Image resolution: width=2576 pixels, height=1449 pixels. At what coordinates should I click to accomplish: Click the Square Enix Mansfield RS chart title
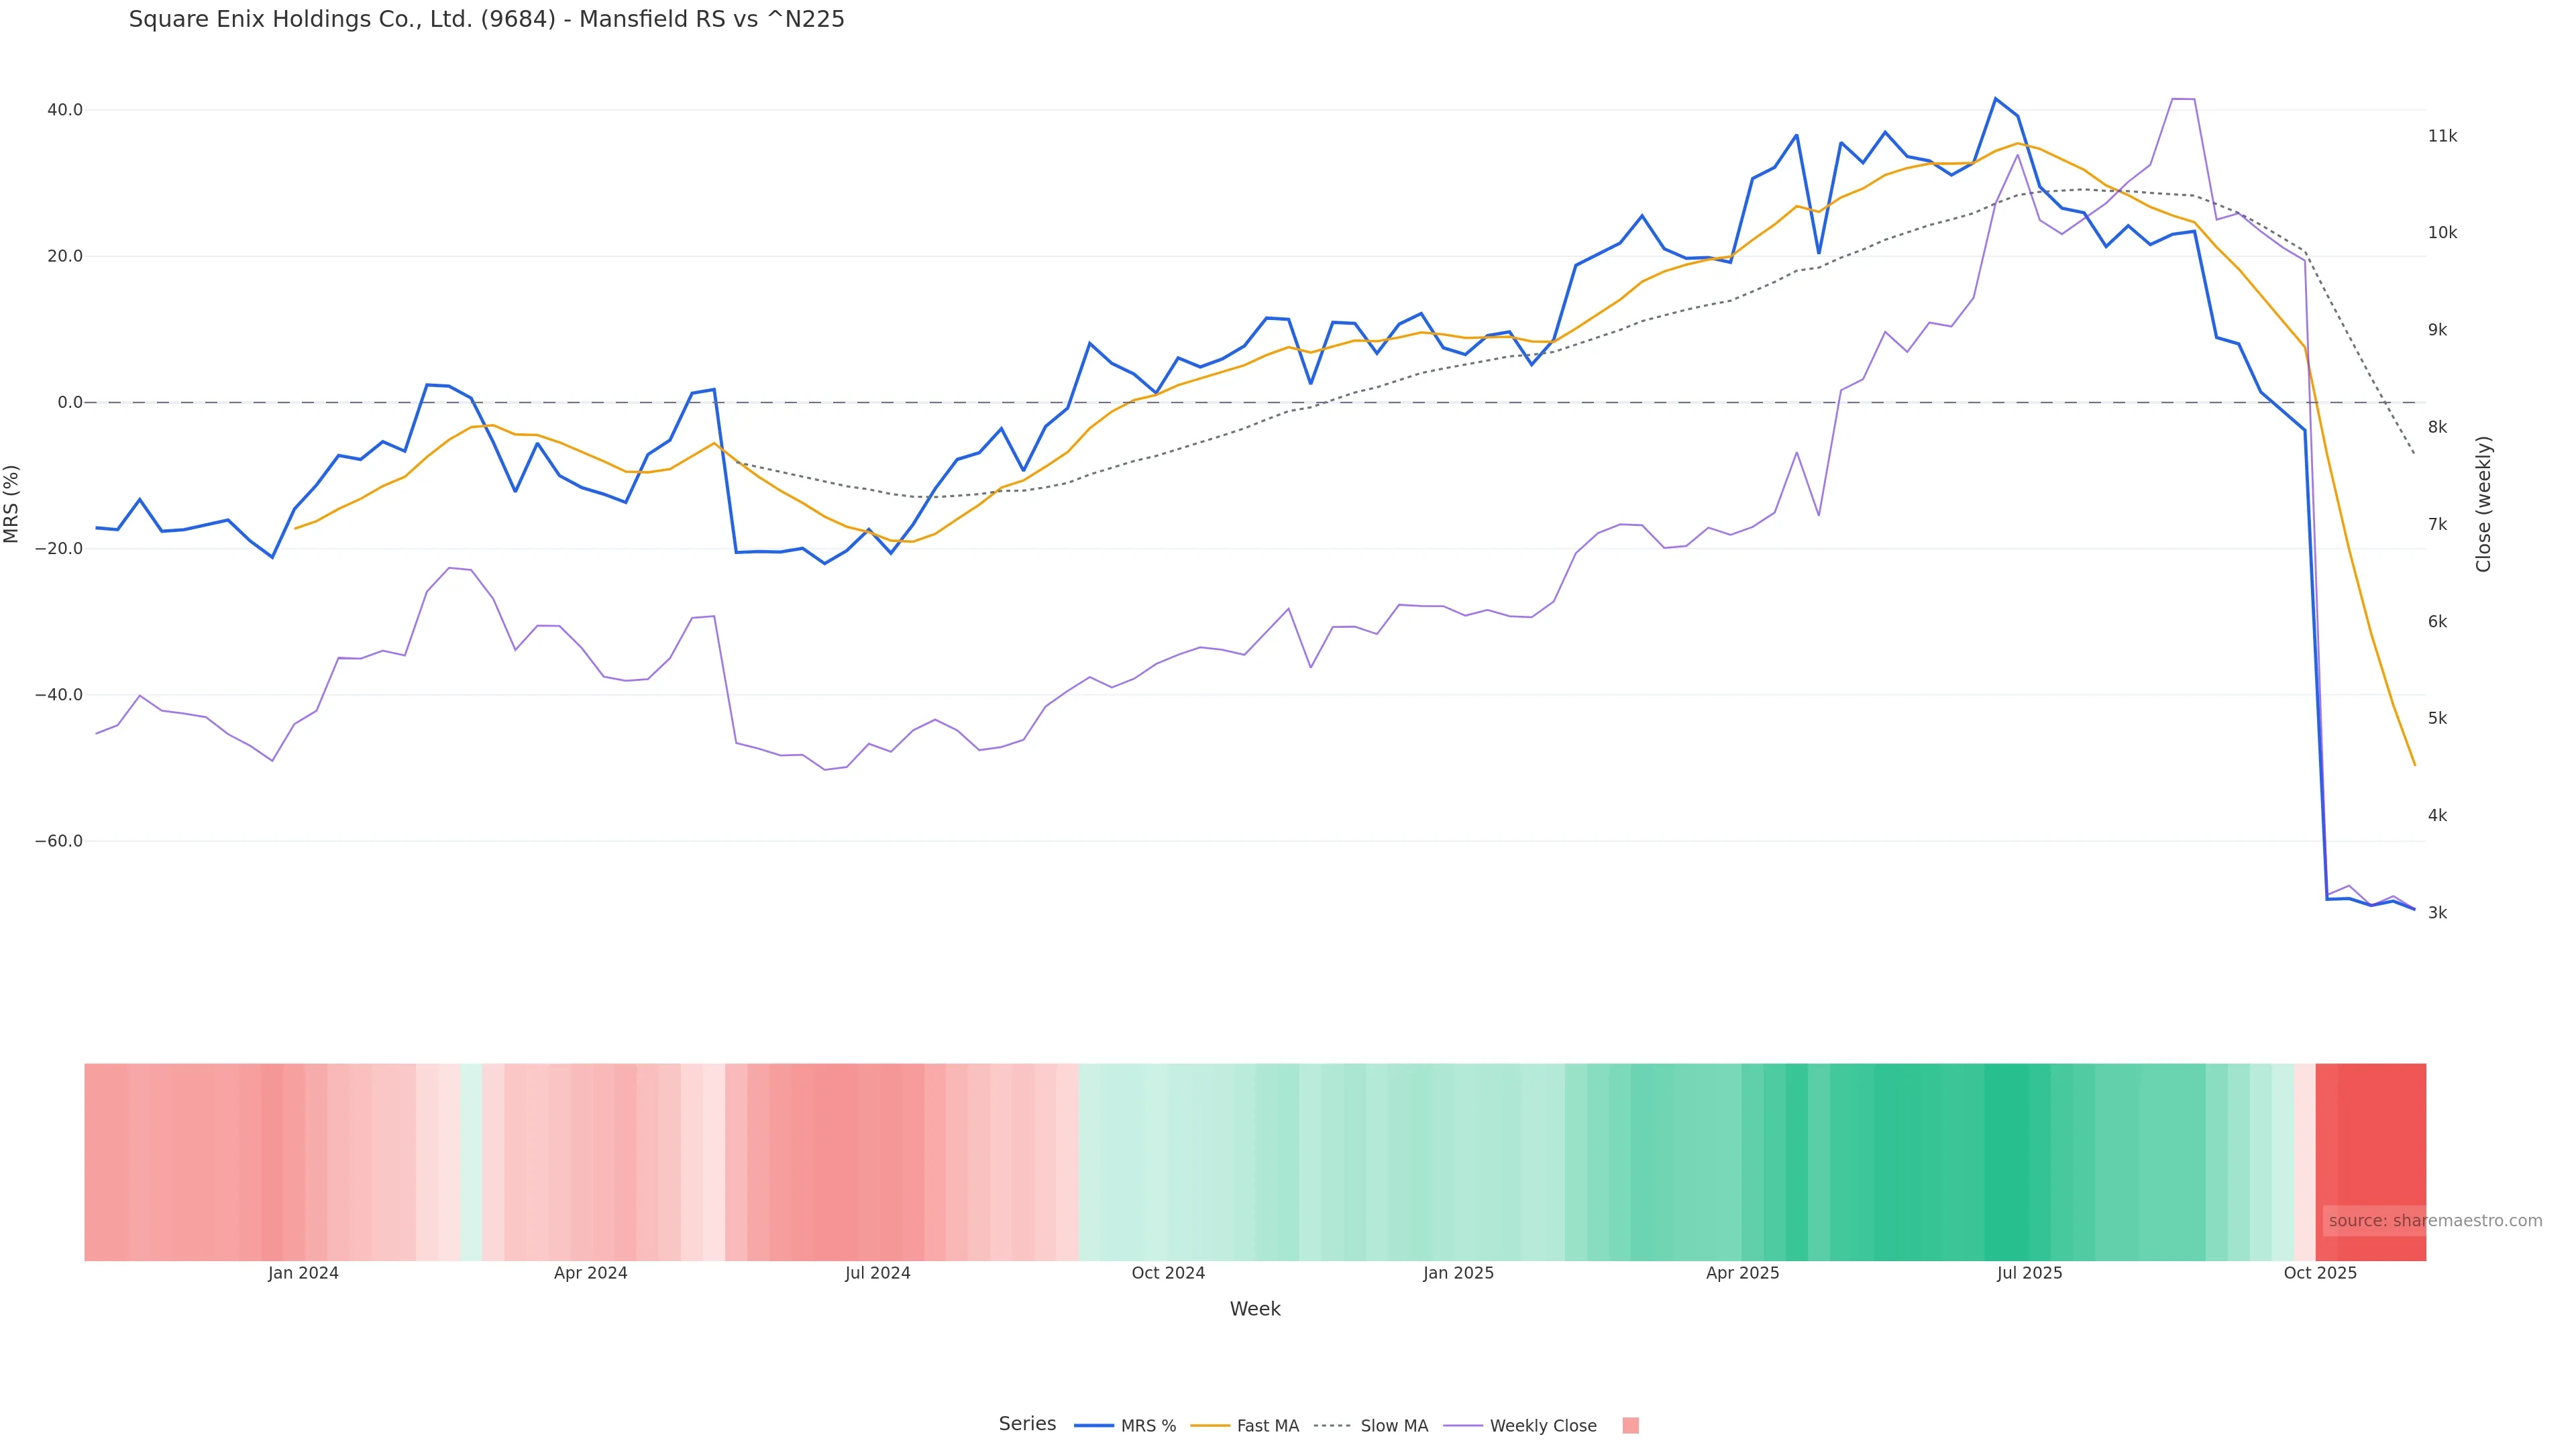(x=486, y=19)
